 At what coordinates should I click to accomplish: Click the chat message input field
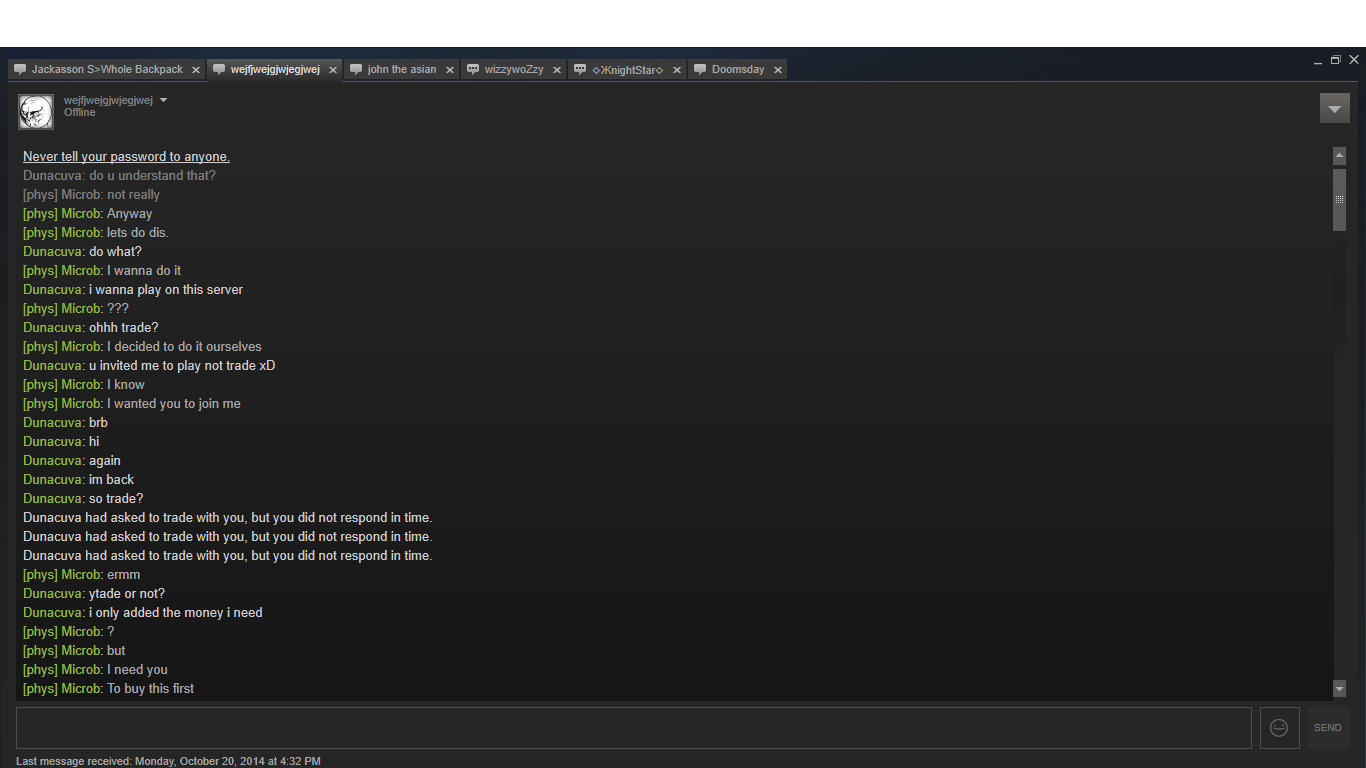[x=633, y=728]
